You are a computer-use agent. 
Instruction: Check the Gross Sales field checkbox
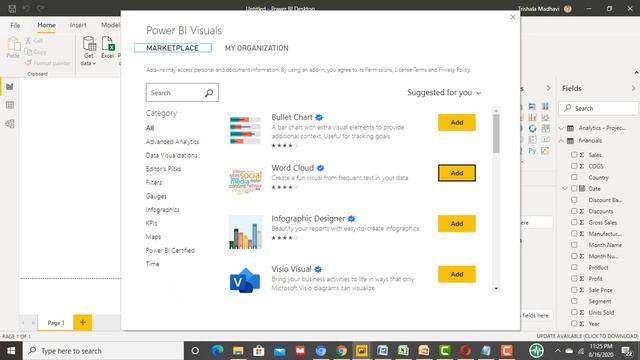(574, 222)
